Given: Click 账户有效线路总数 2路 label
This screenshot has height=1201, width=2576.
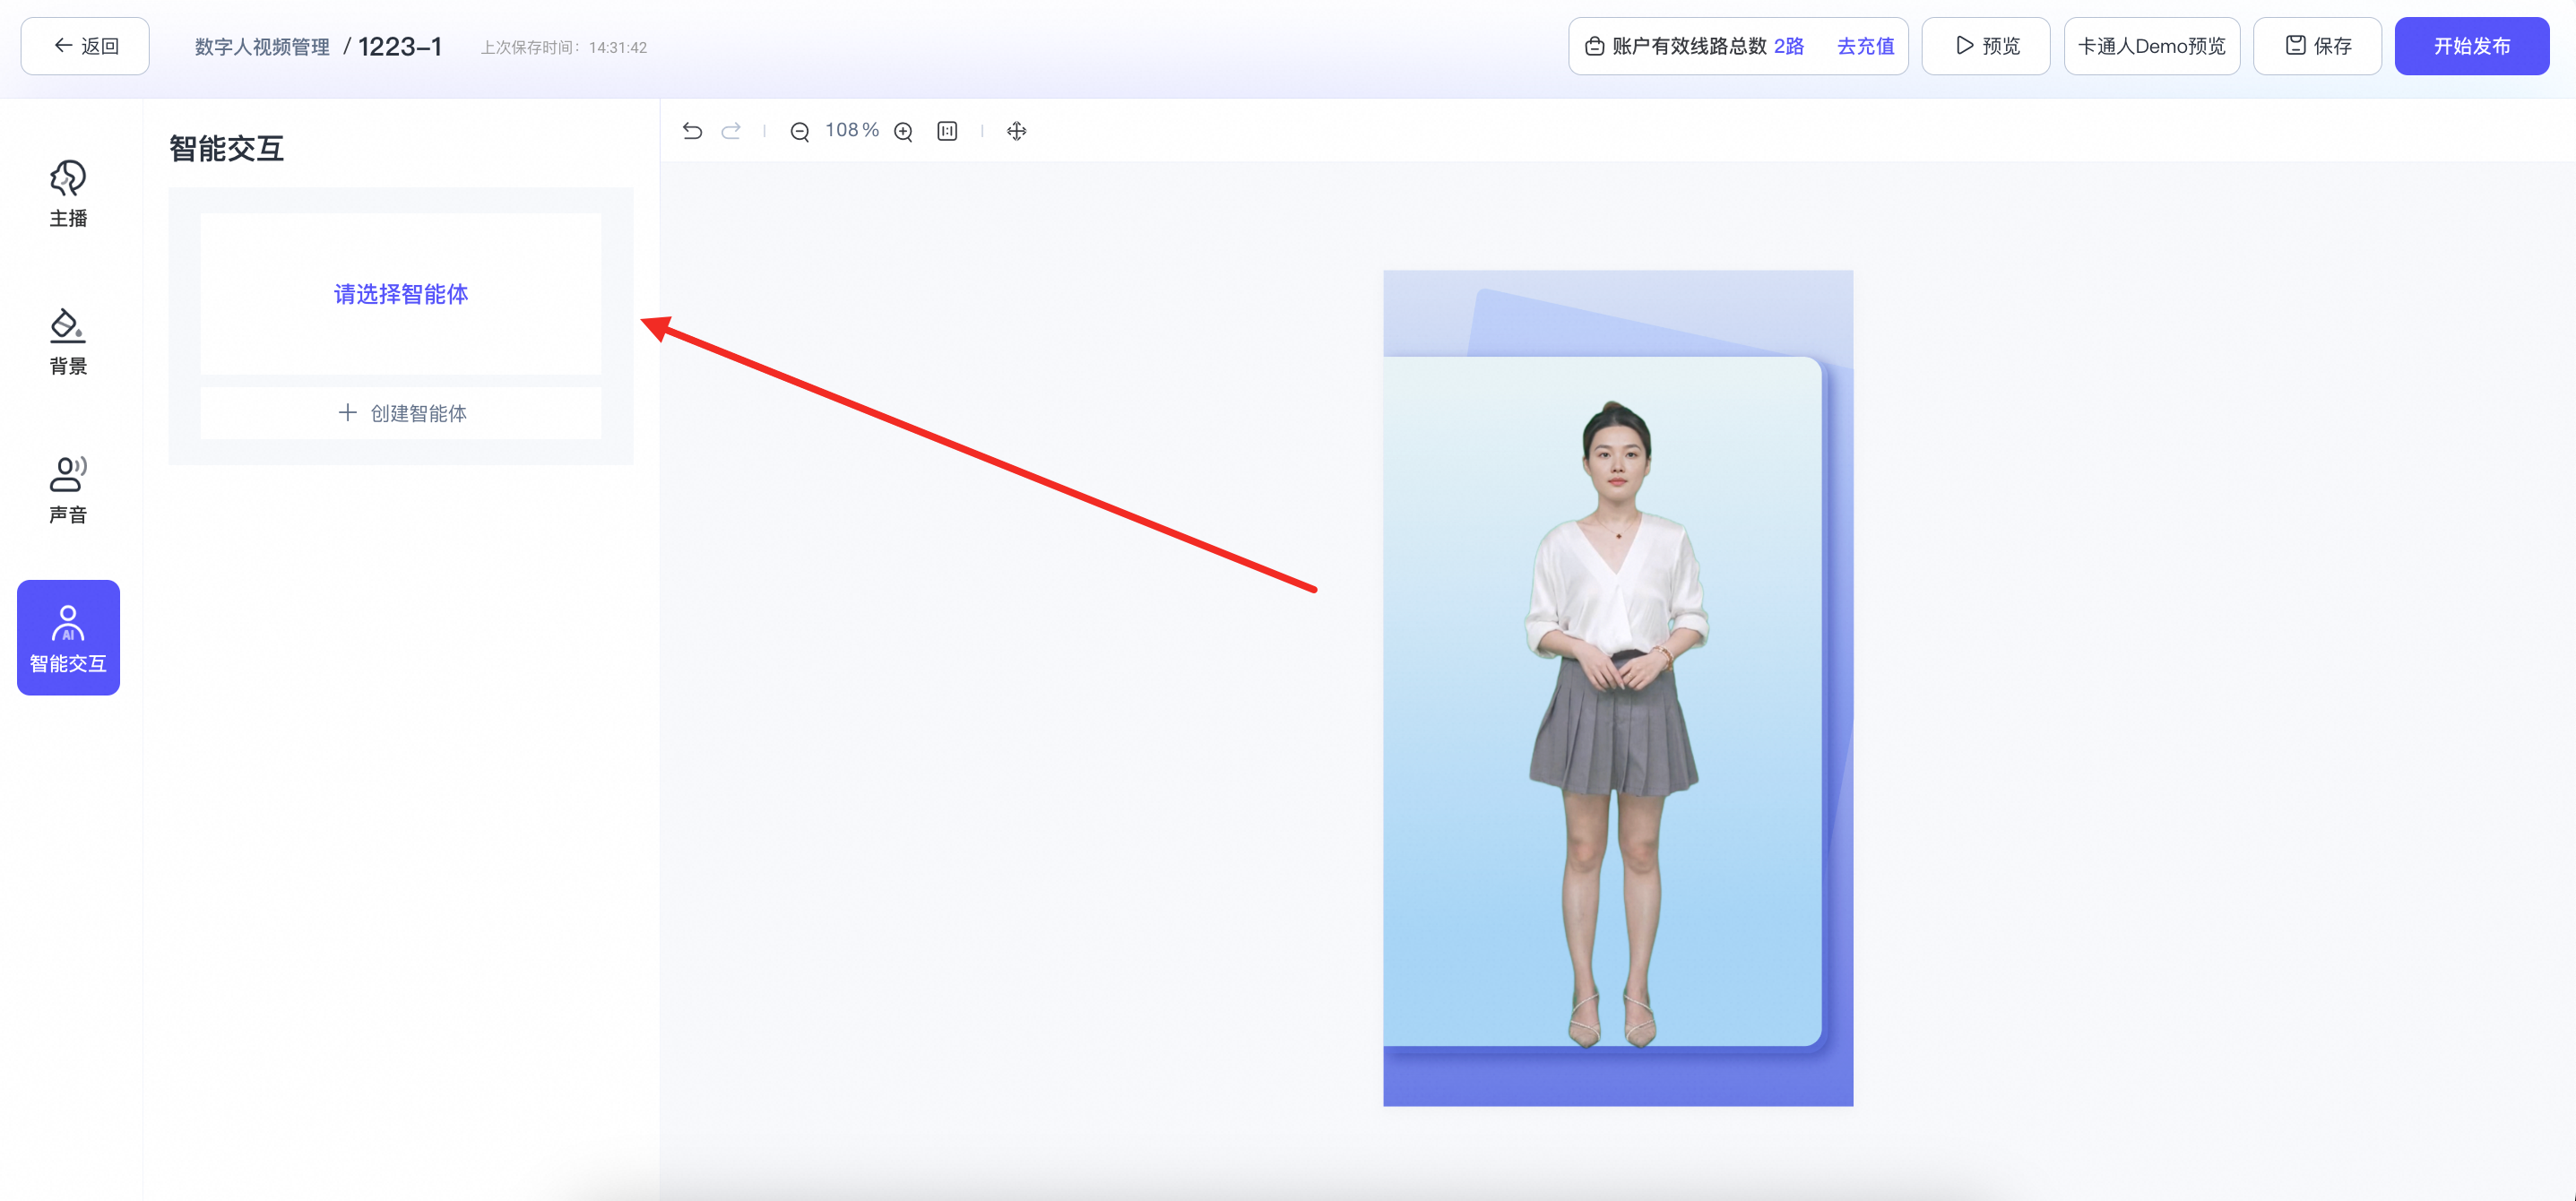Looking at the screenshot, I should tap(1708, 46).
